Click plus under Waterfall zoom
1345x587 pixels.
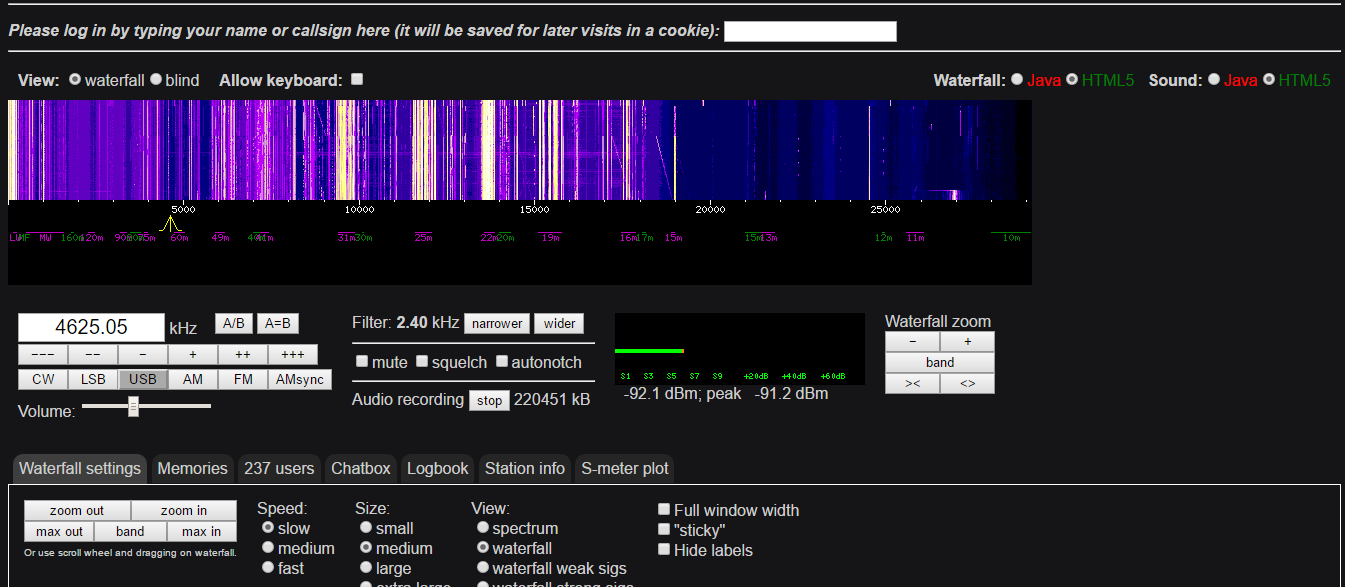pyautogui.click(x=967, y=342)
